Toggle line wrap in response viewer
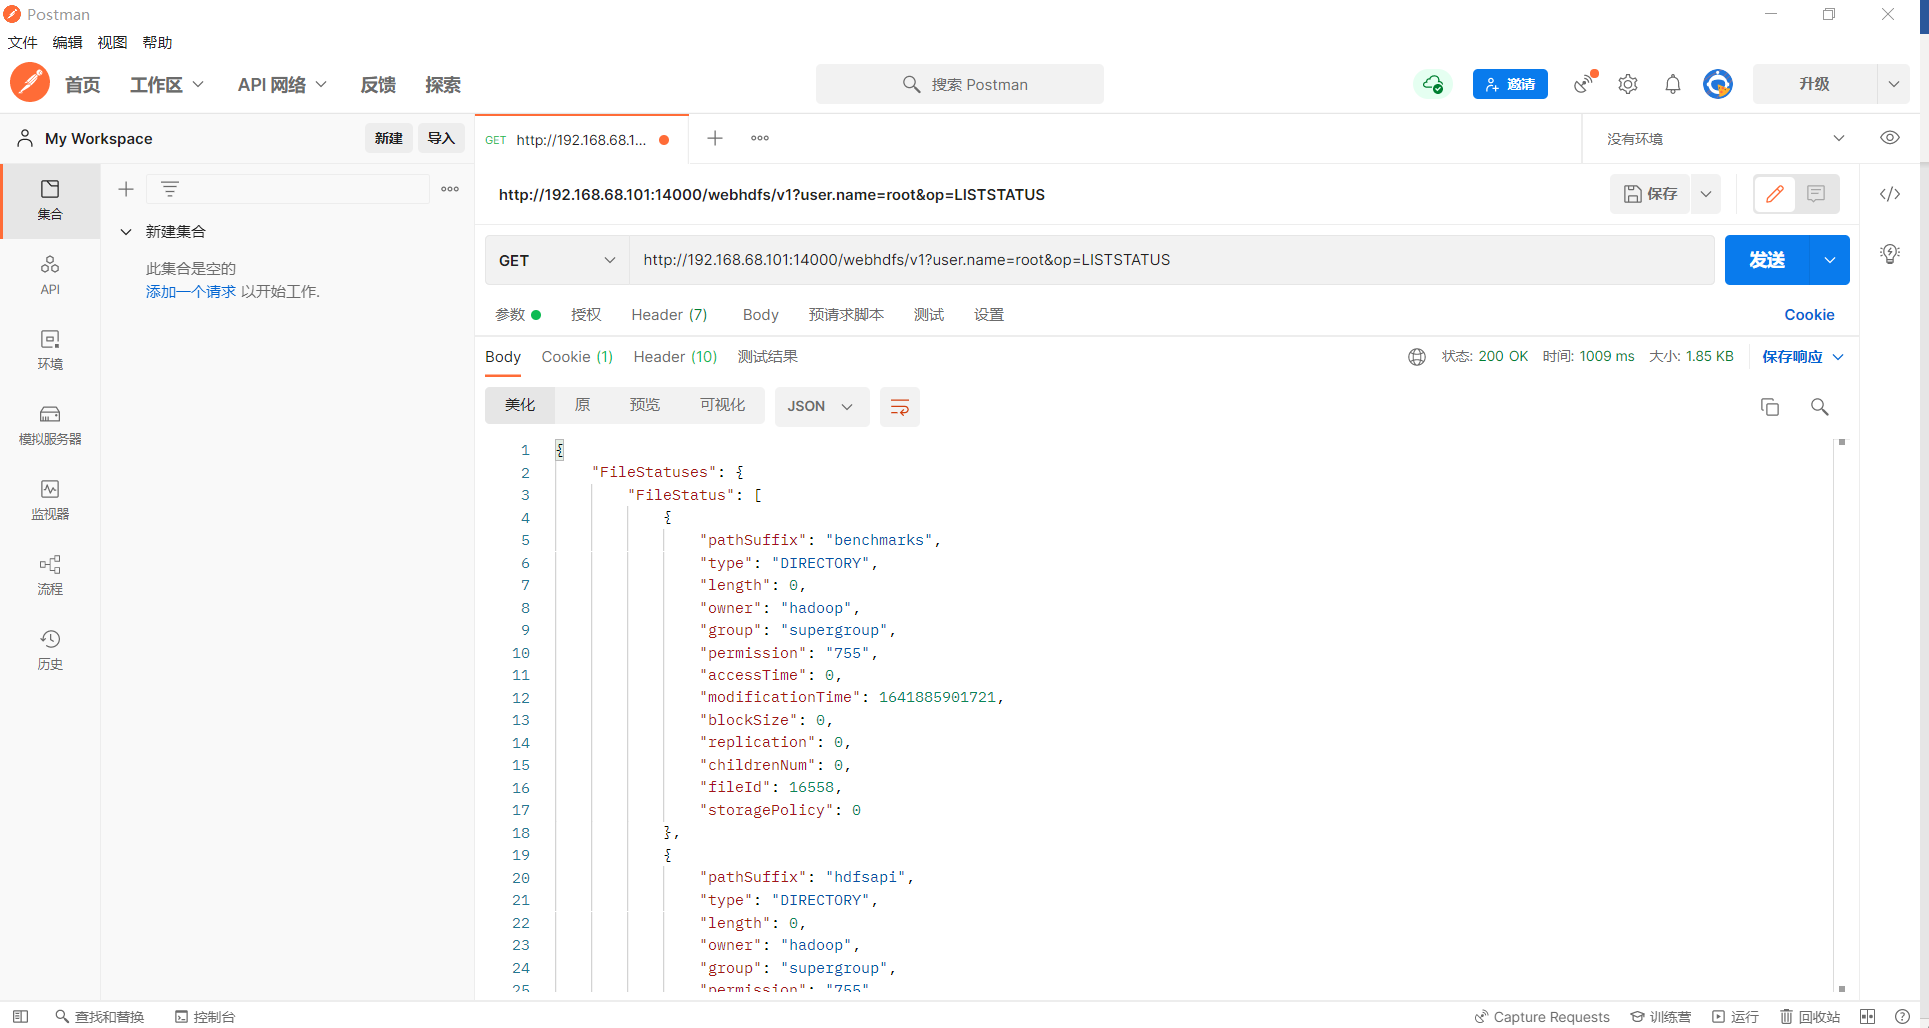1929x1028 pixels. coord(899,407)
